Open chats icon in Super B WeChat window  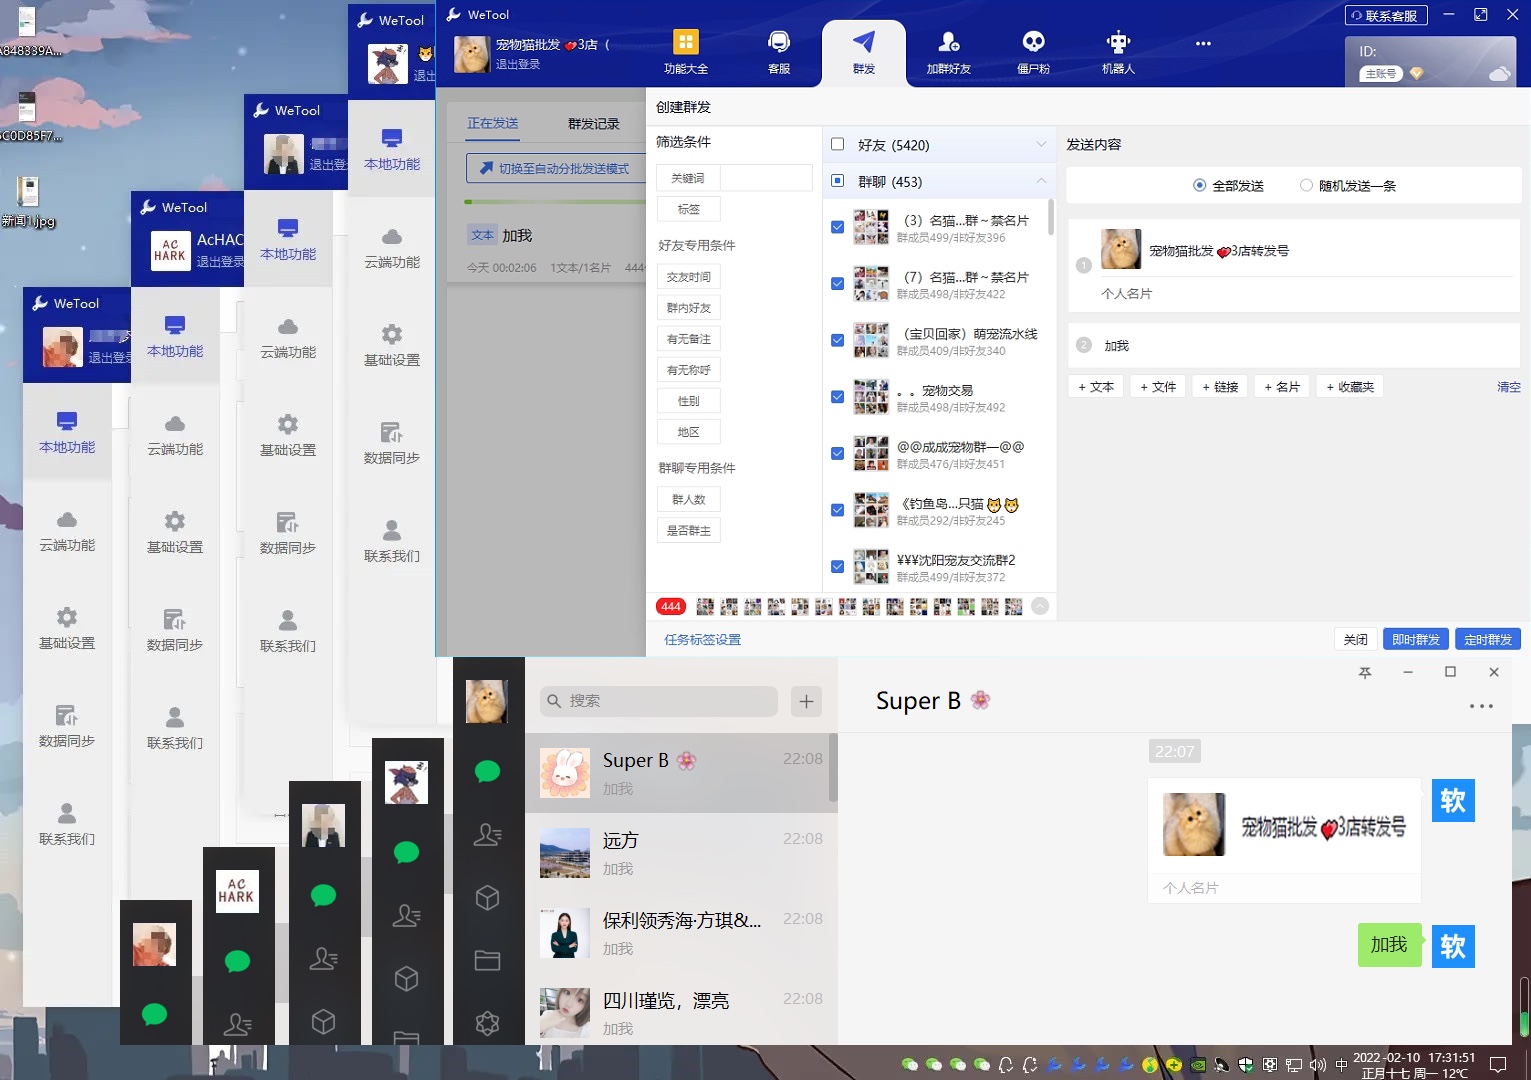[487, 771]
